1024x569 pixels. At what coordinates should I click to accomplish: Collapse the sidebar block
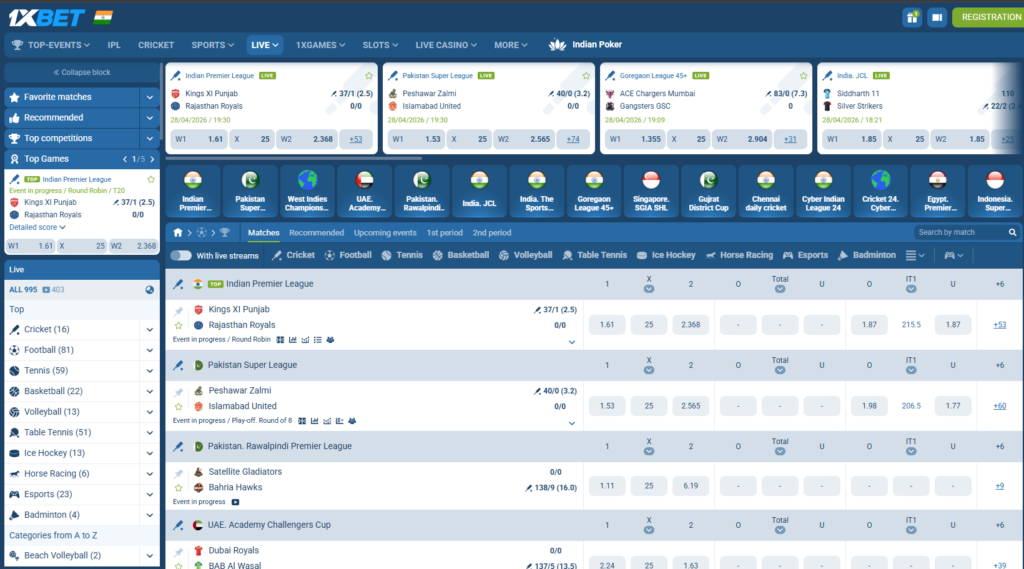point(82,73)
